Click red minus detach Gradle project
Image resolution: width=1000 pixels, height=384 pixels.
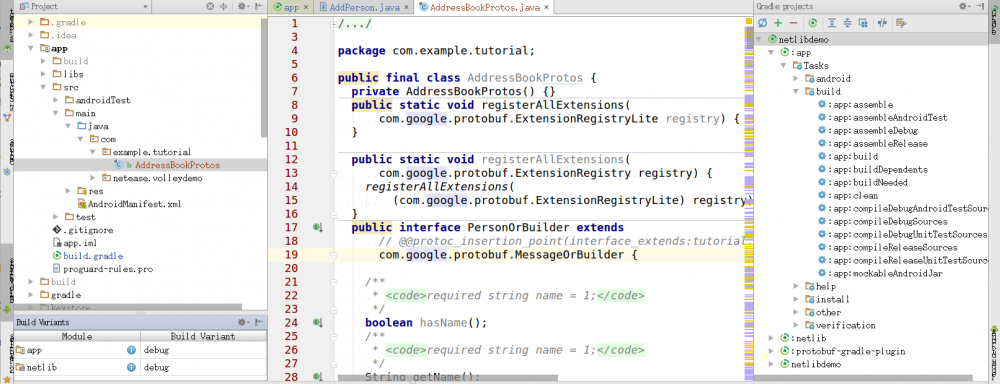tap(793, 23)
